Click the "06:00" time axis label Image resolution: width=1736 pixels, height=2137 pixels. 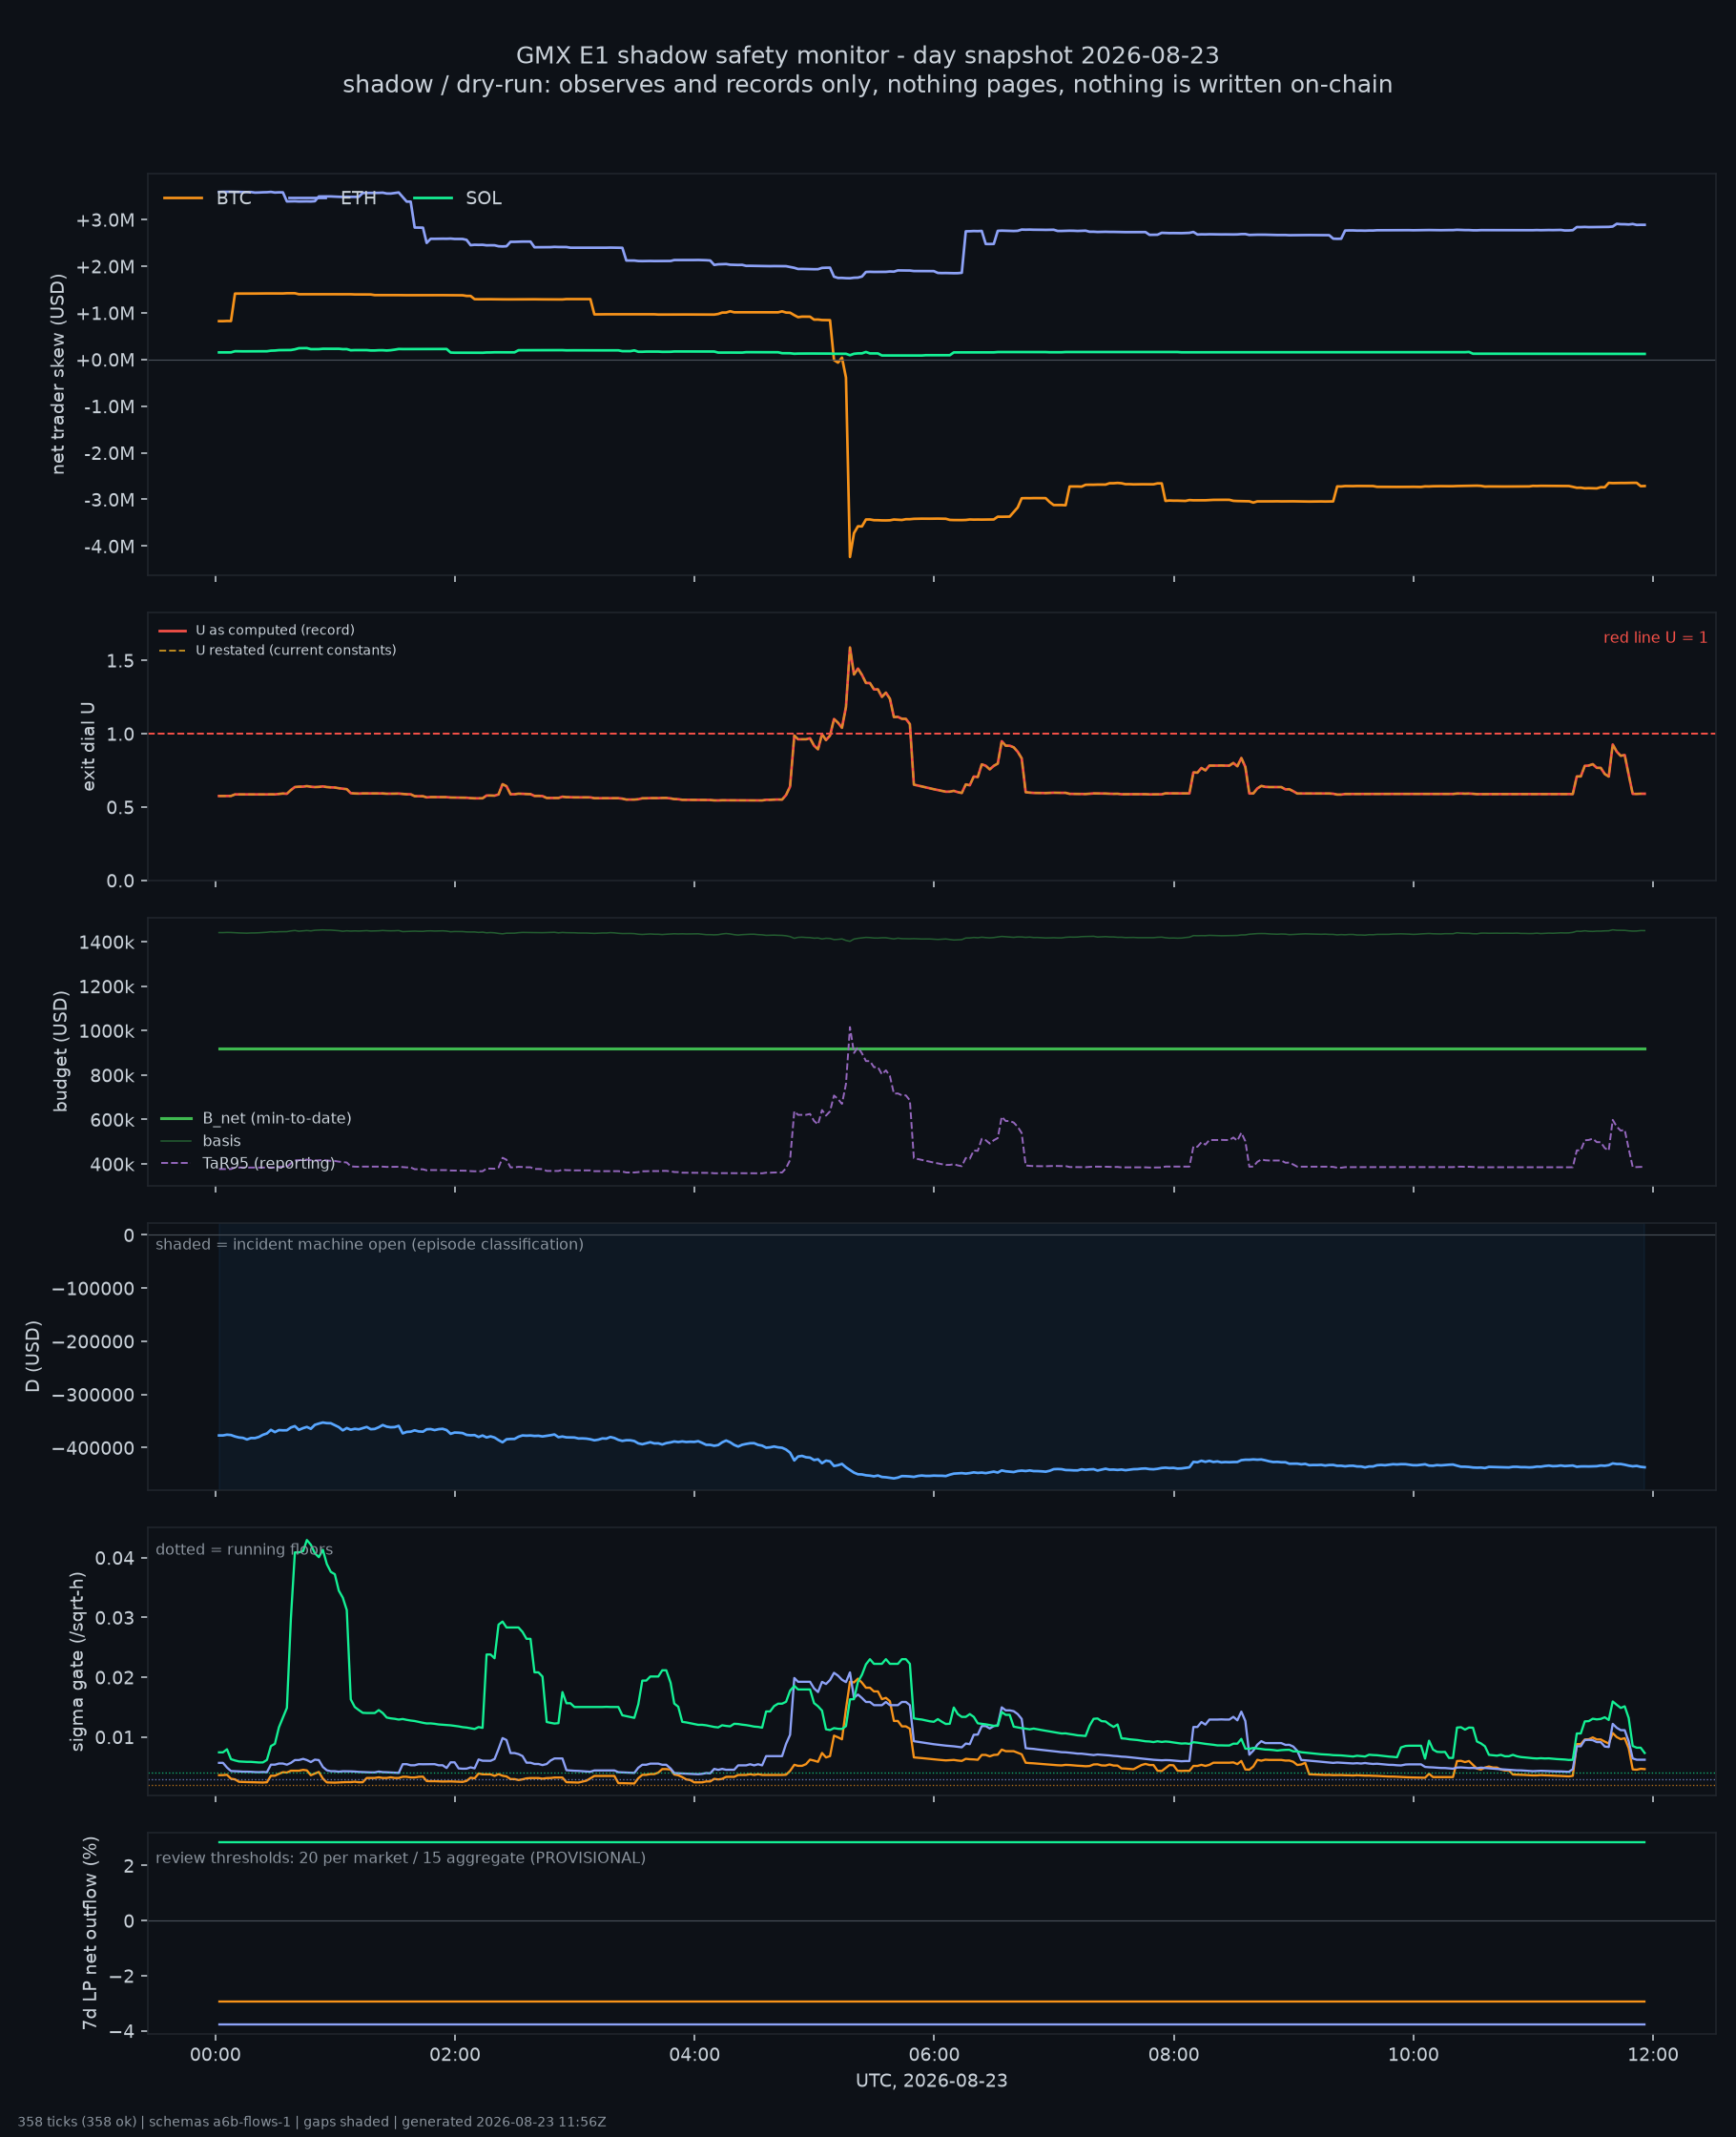click(934, 2055)
